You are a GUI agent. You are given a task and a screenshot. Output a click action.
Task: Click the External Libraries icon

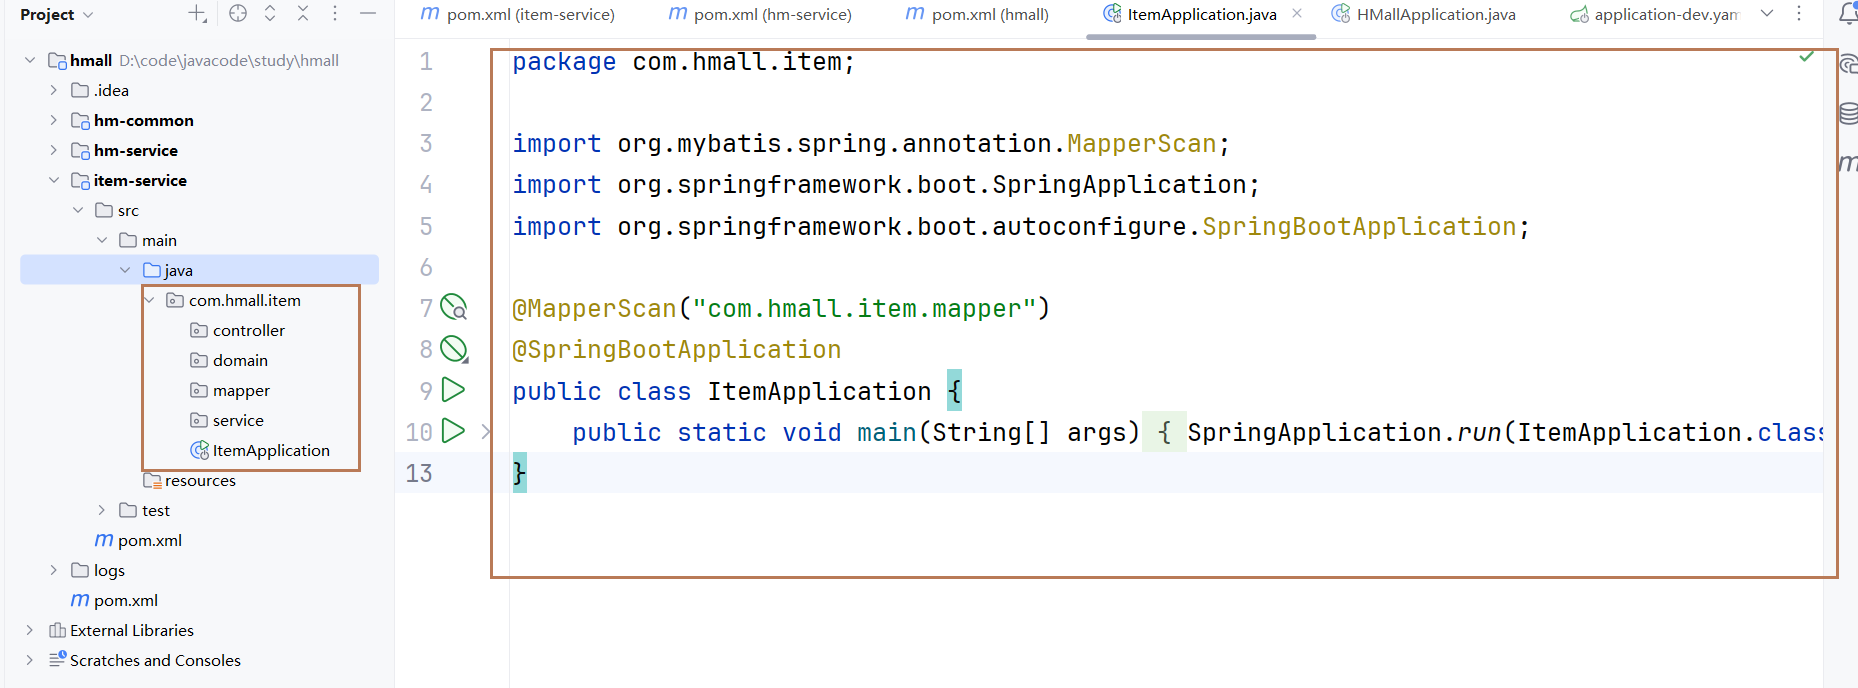click(58, 630)
